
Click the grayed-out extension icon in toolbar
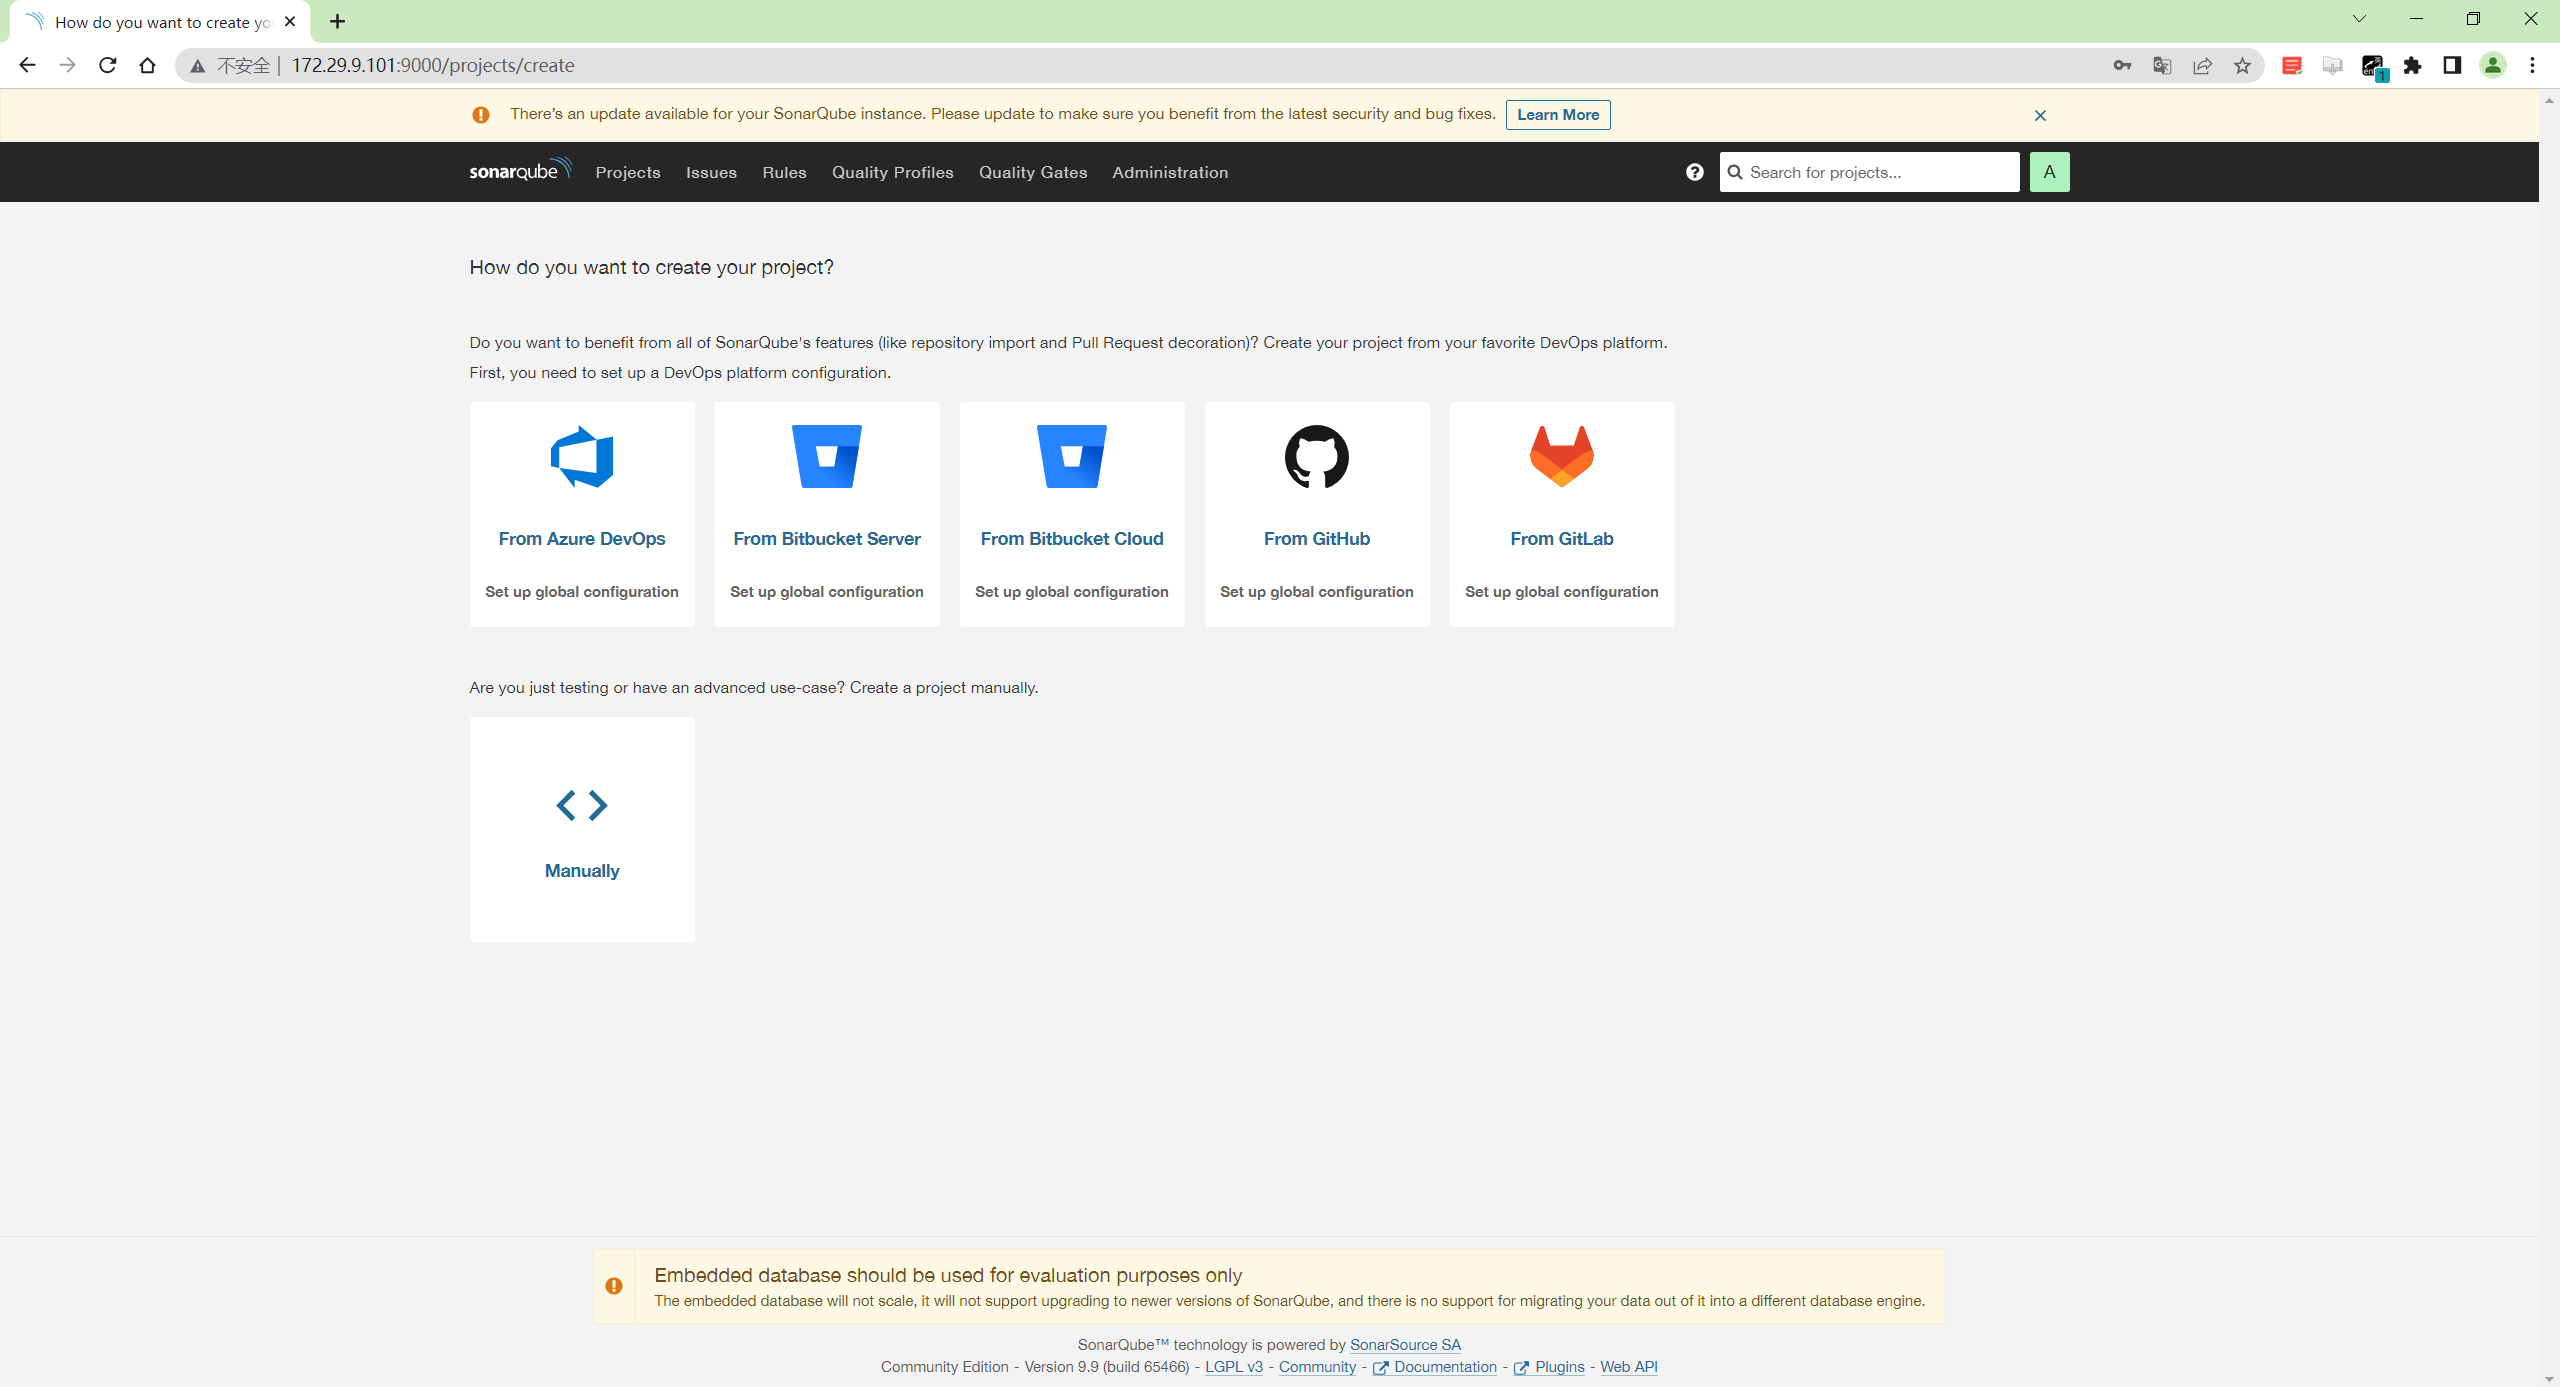click(x=2332, y=65)
